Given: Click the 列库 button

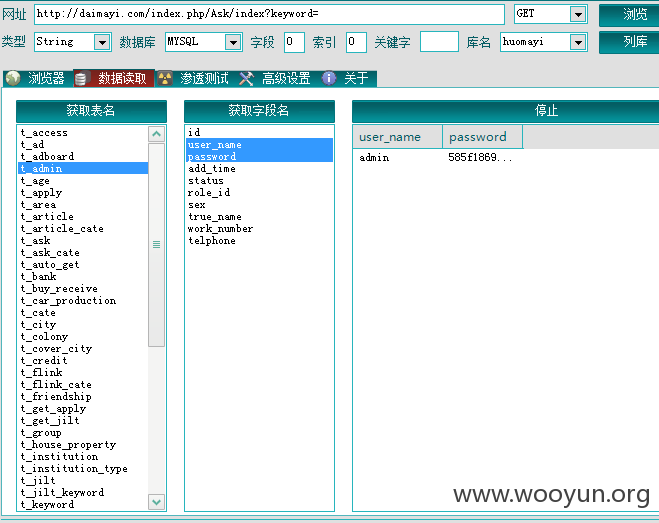Looking at the screenshot, I should pyautogui.click(x=629, y=42).
